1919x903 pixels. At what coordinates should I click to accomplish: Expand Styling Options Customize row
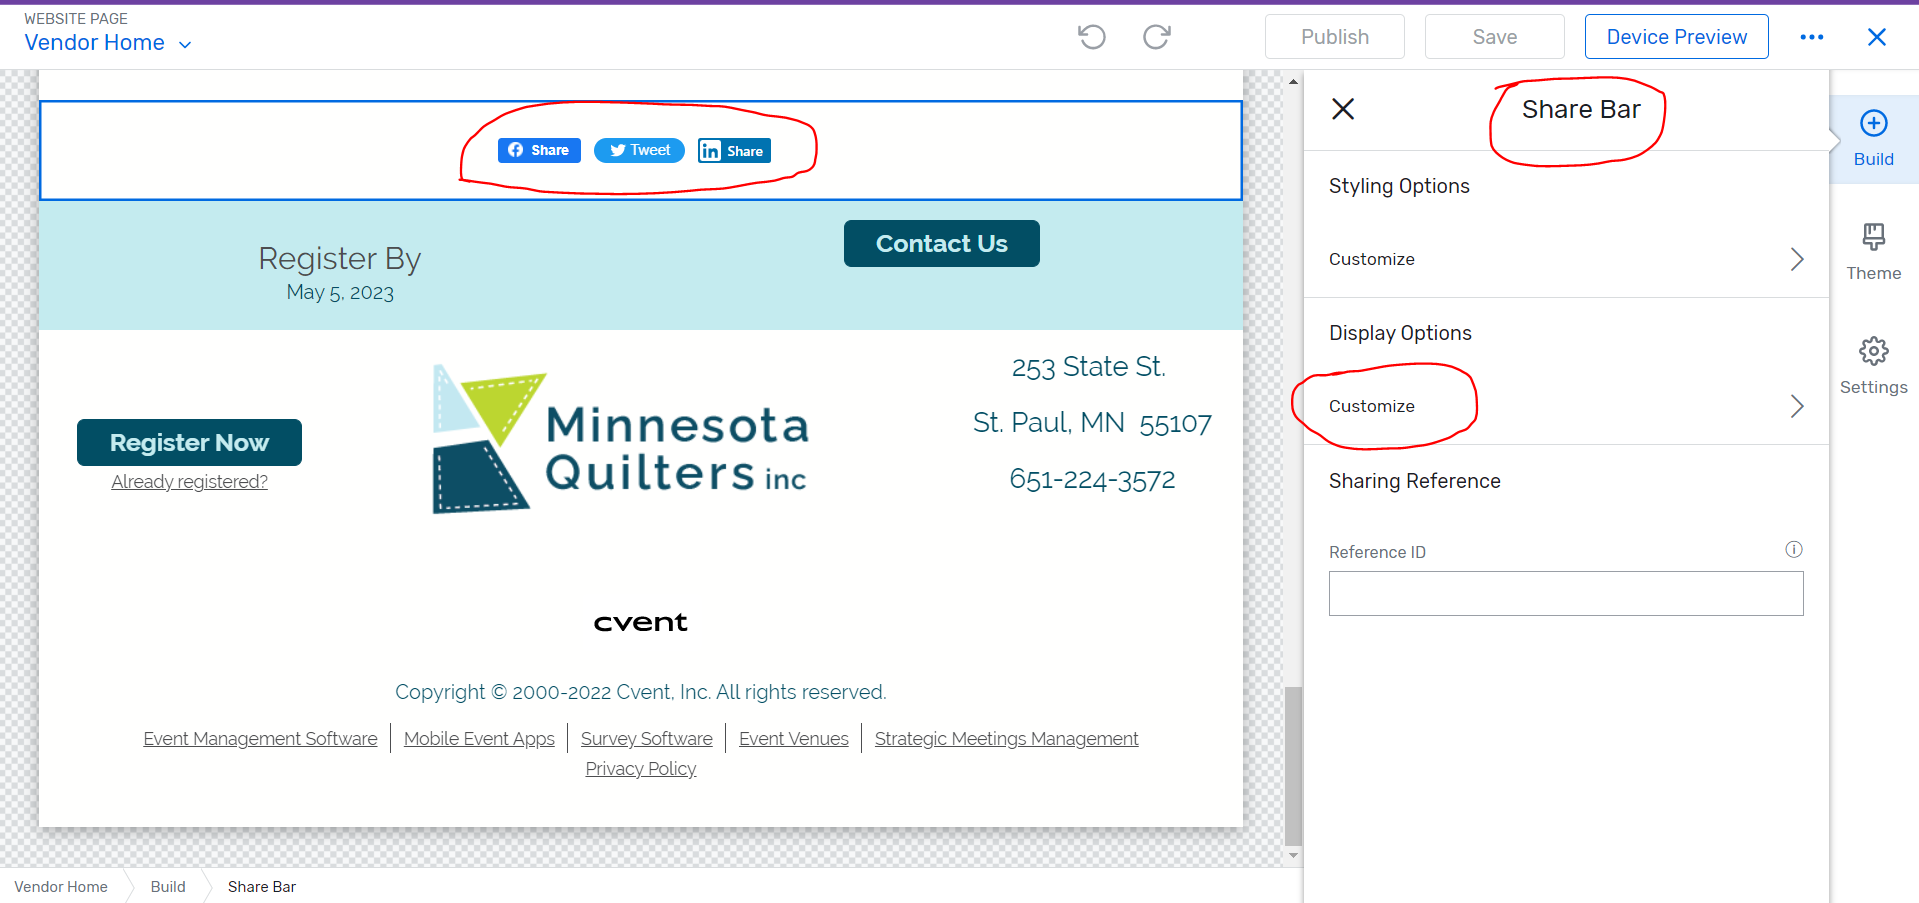click(1566, 259)
